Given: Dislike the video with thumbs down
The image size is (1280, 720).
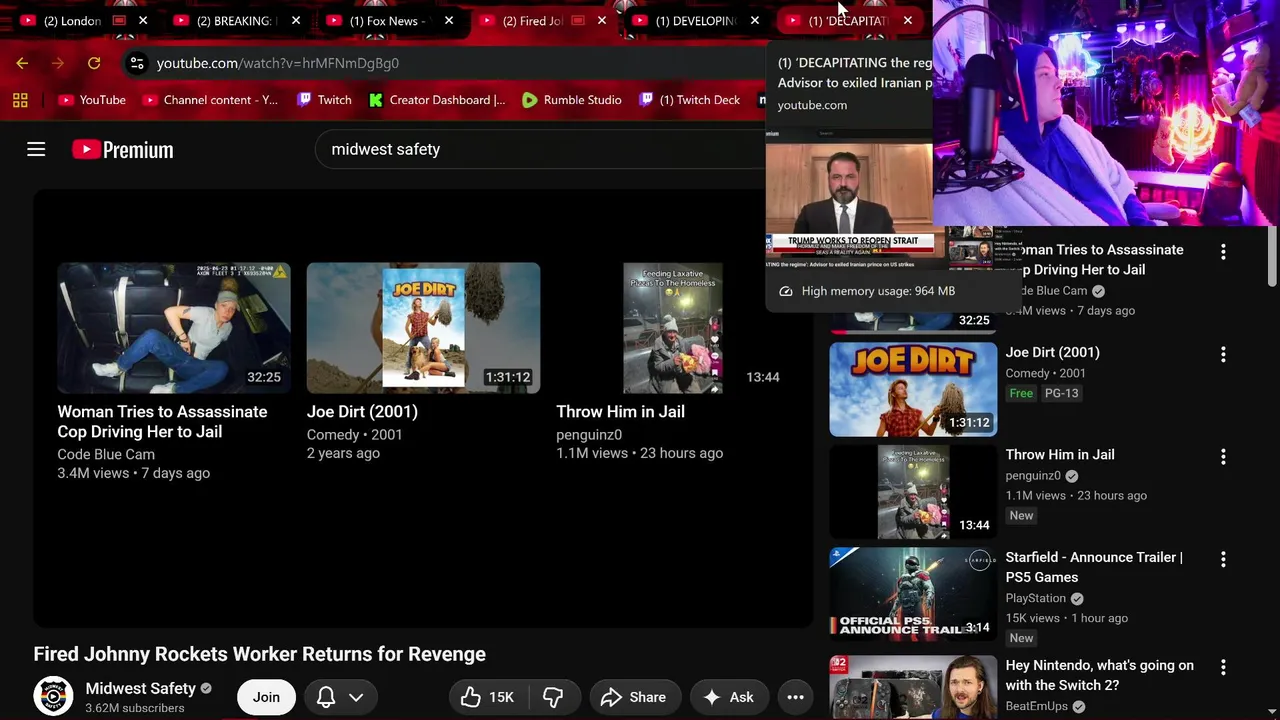Looking at the screenshot, I should point(553,697).
